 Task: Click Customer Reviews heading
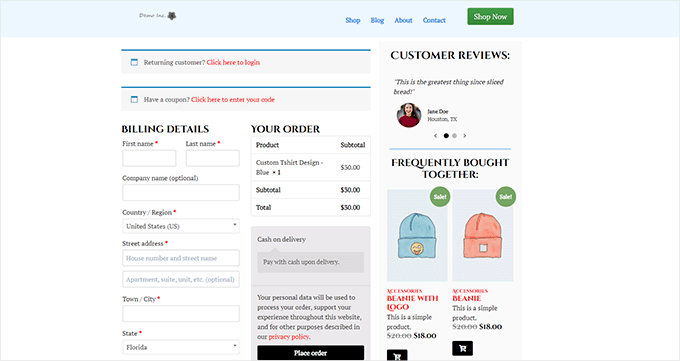[x=450, y=56]
